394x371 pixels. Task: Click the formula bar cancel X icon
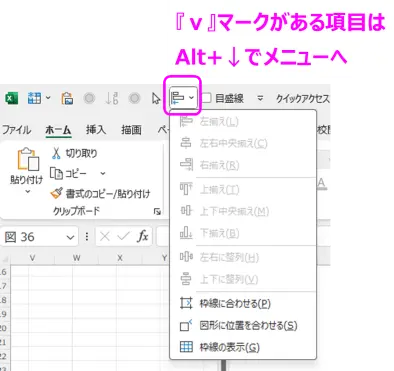pyautogui.click(x=105, y=237)
